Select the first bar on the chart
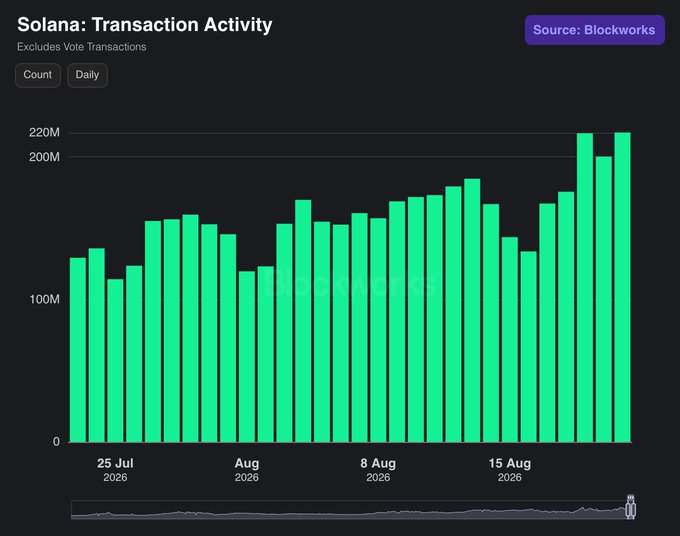Image resolution: width=680 pixels, height=536 pixels. click(x=78, y=350)
